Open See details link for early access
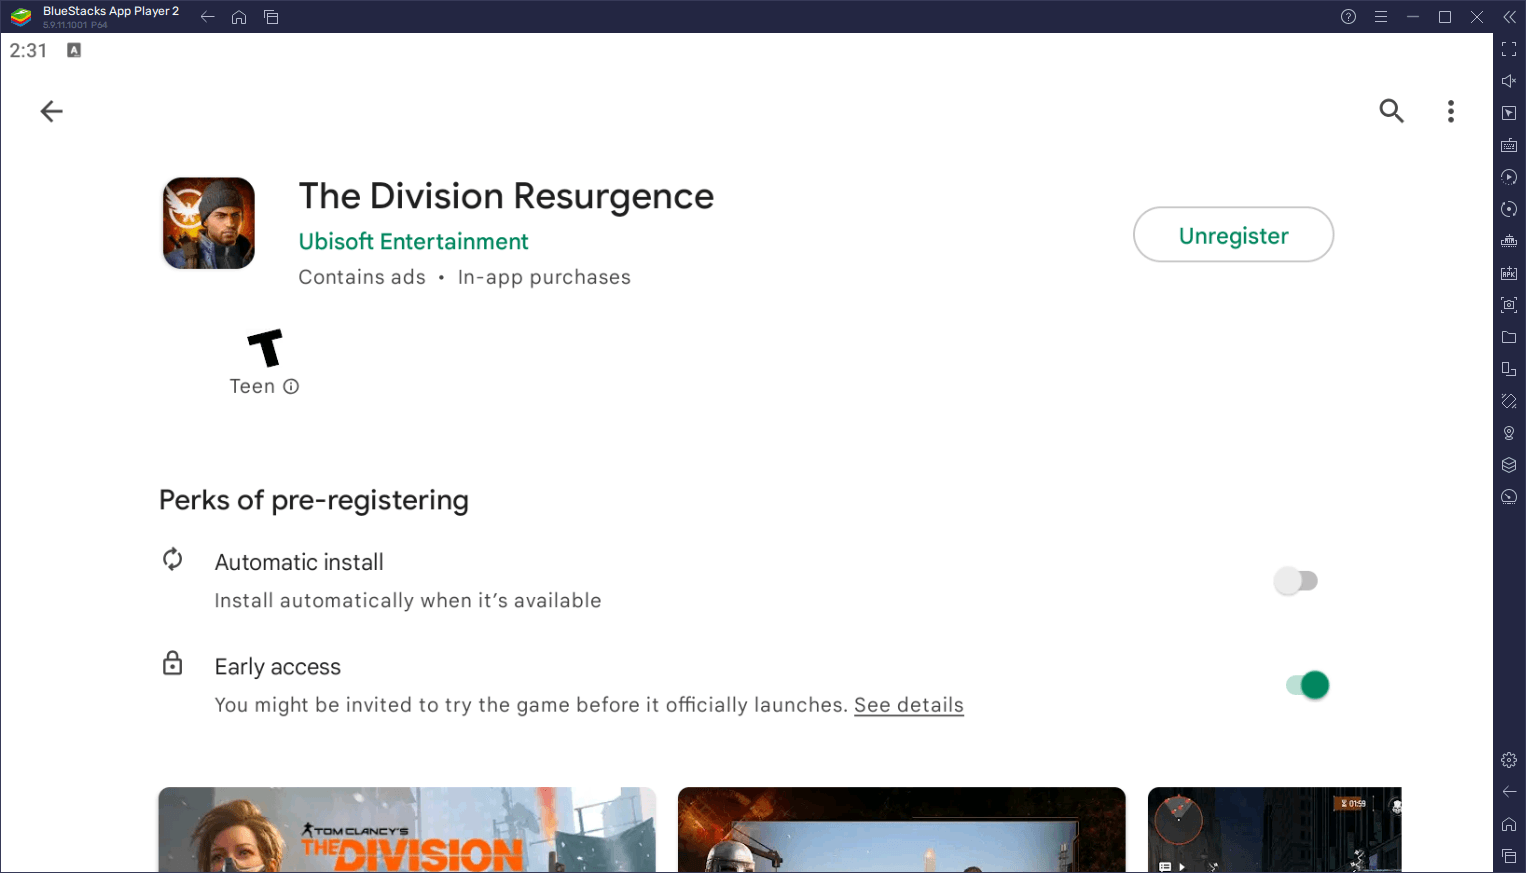The width and height of the screenshot is (1526, 873). pyautogui.click(x=908, y=705)
